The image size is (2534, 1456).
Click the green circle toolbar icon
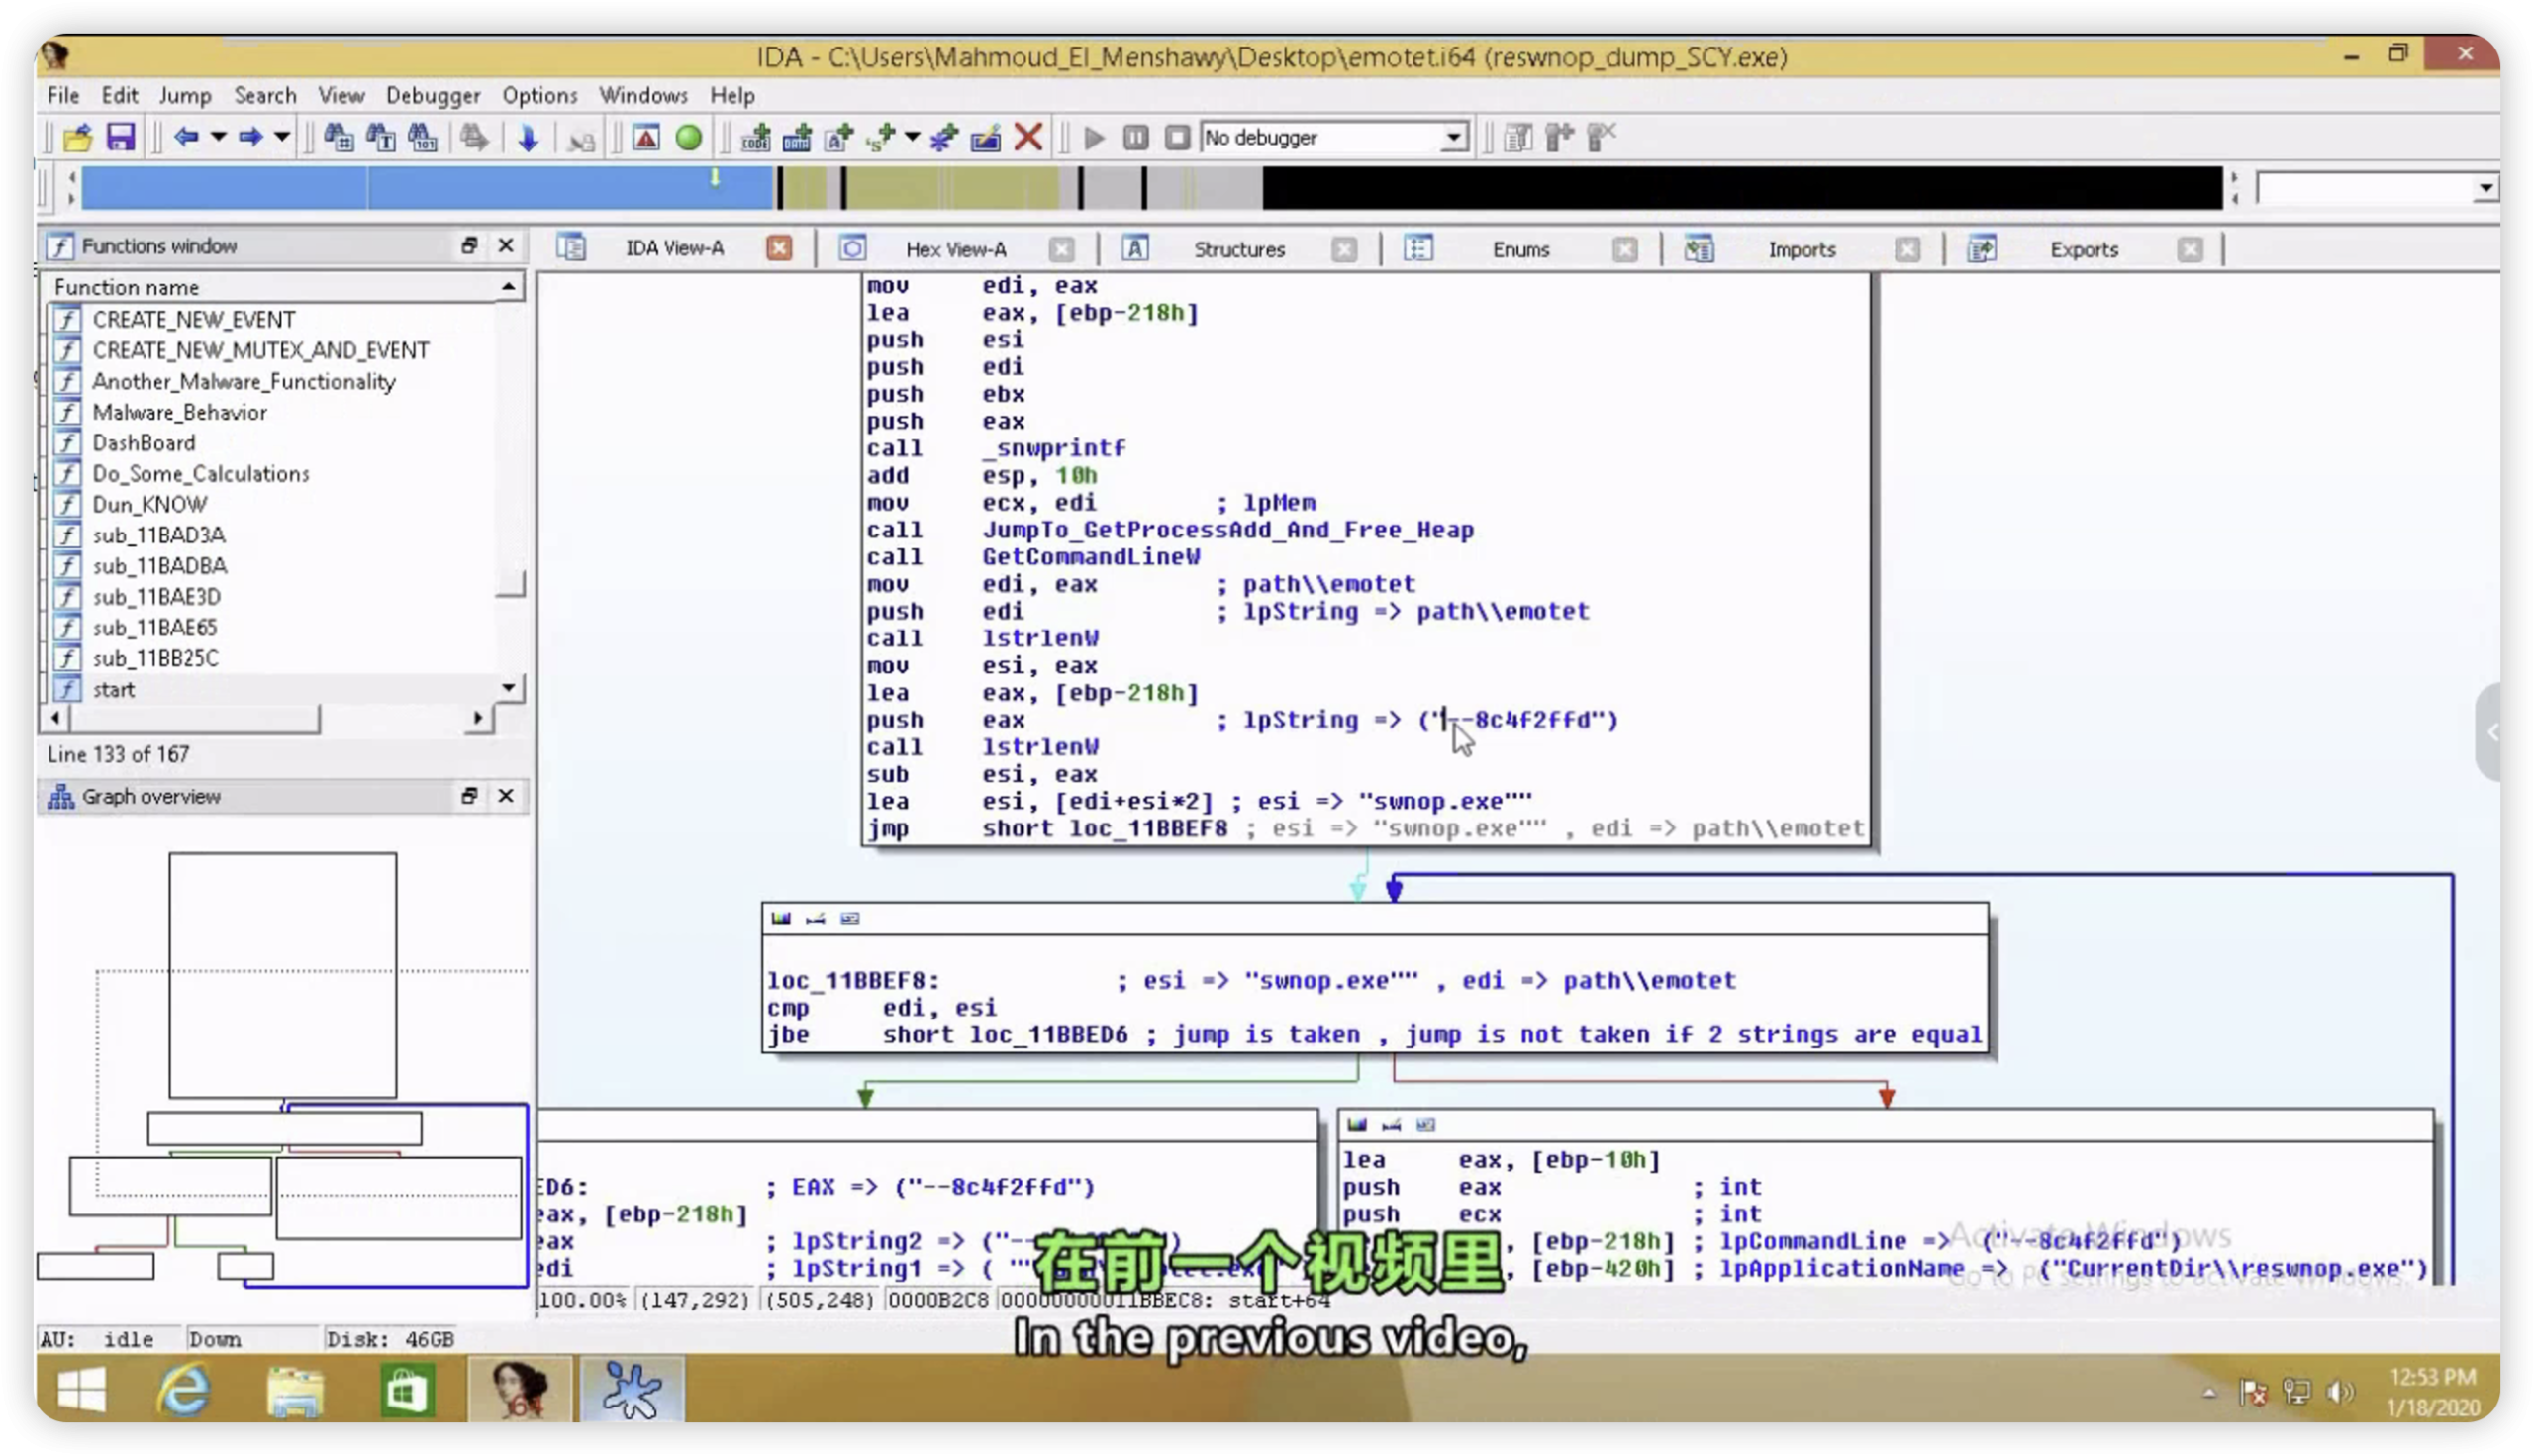pos(689,137)
